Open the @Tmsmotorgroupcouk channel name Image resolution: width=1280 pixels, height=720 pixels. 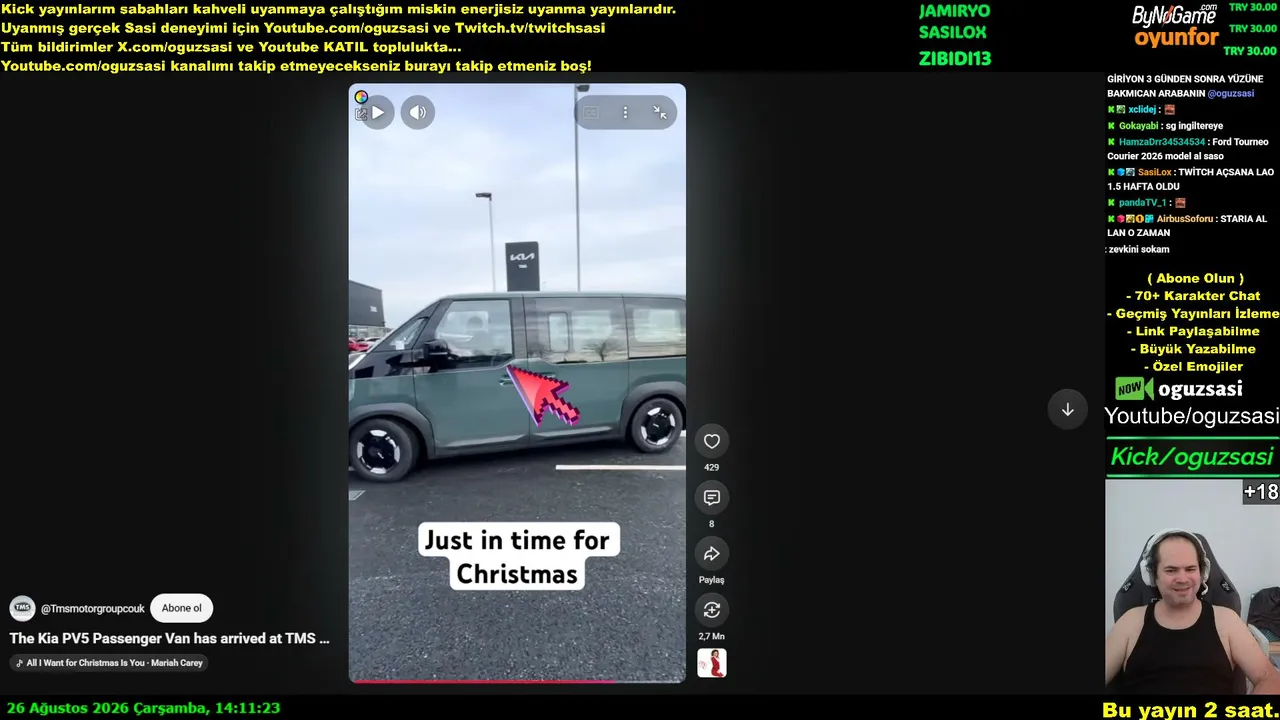click(93, 608)
